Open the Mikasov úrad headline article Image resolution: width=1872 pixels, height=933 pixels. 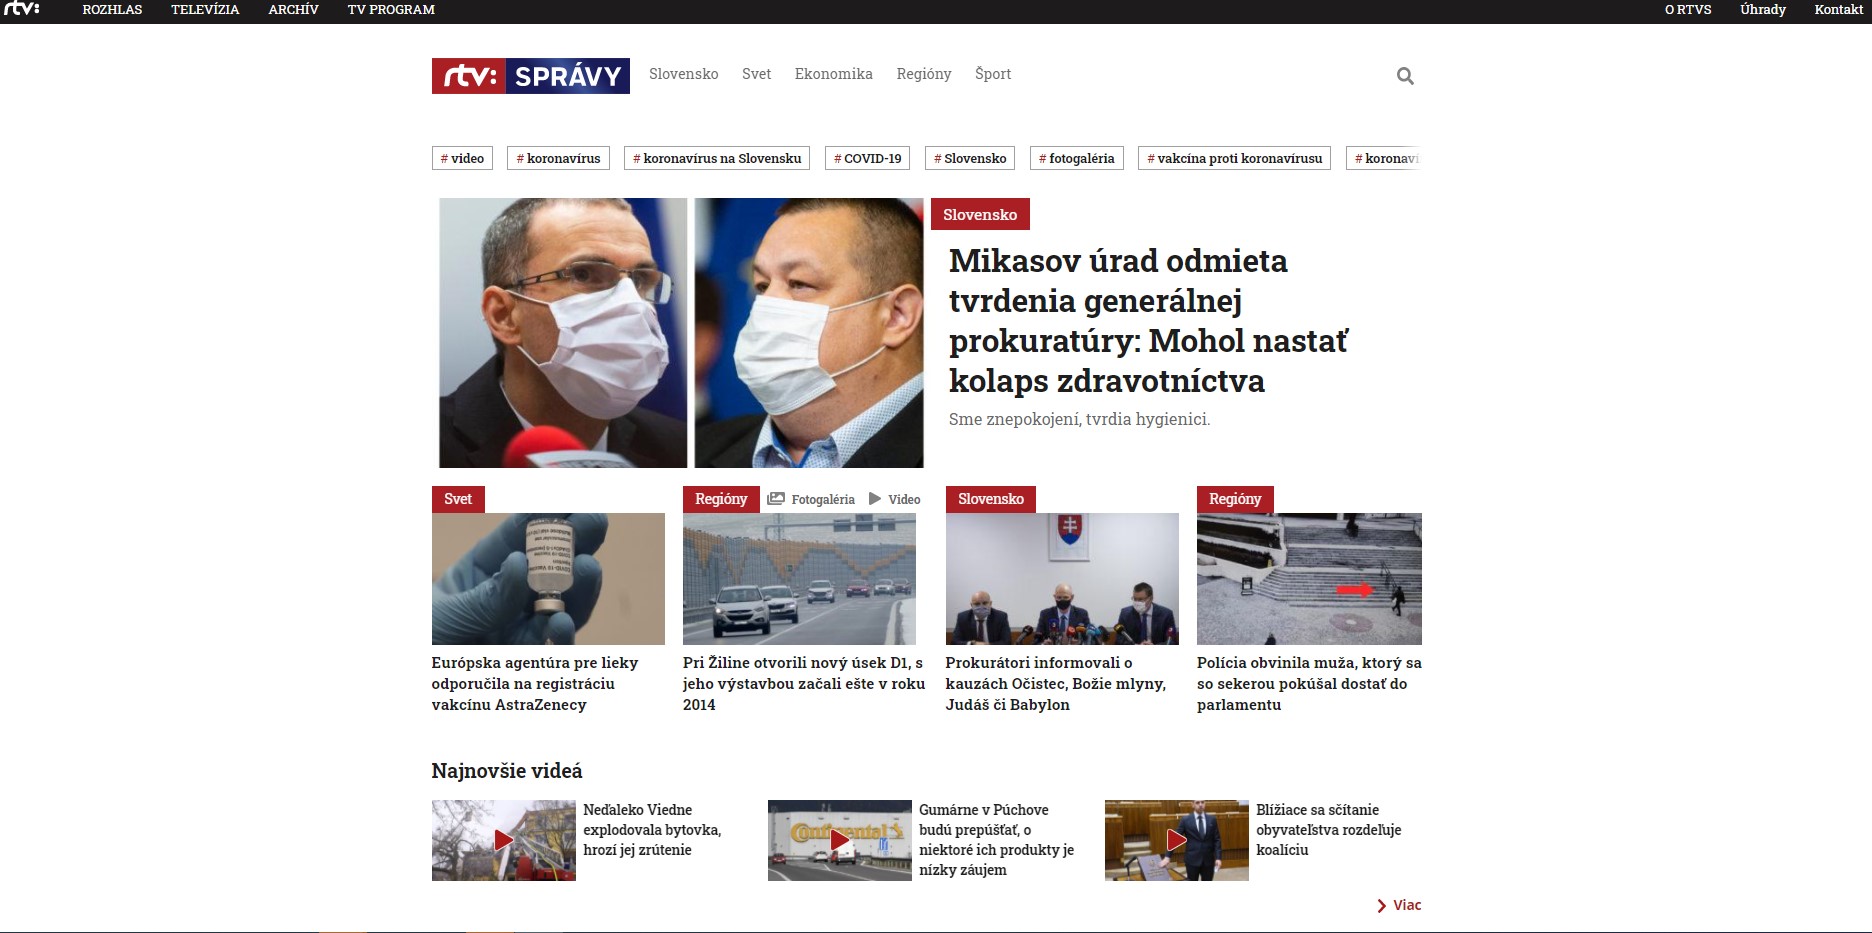(1148, 321)
